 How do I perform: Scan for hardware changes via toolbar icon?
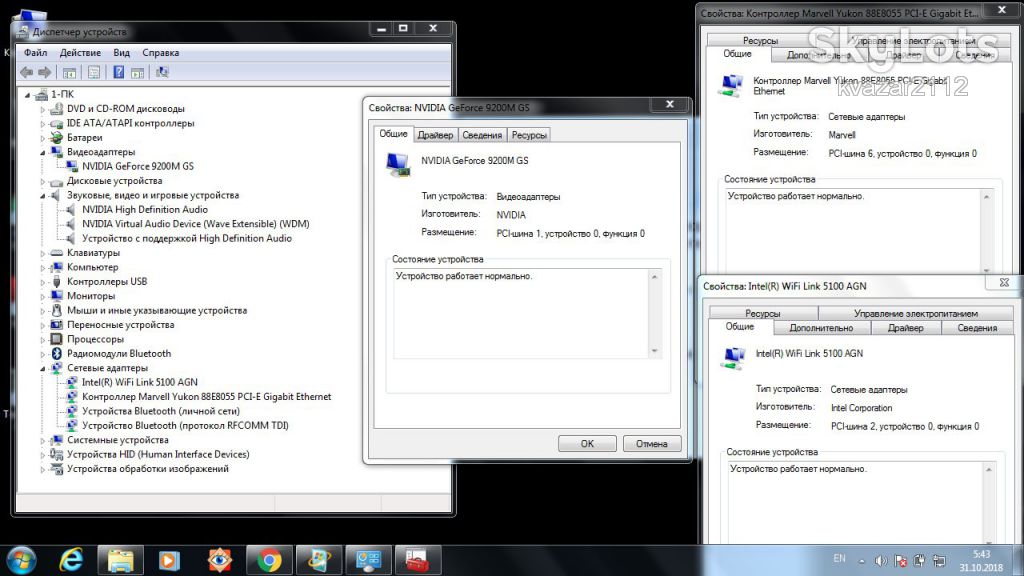pyautogui.click(x=163, y=72)
